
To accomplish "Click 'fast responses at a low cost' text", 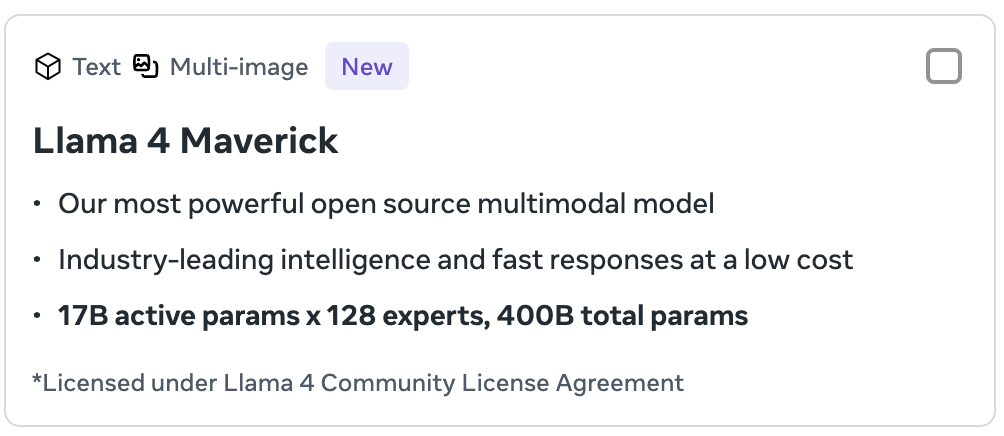I will 672,260.
